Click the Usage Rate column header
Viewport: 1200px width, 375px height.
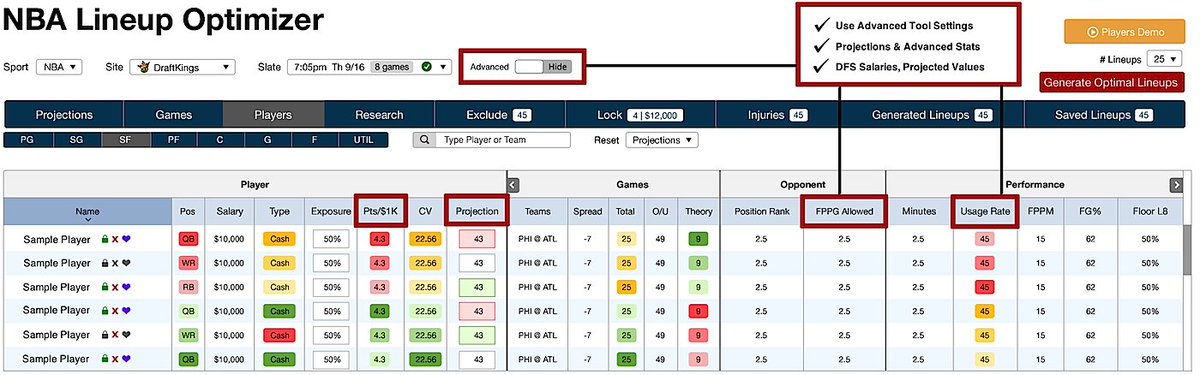(x=984, y=211)
